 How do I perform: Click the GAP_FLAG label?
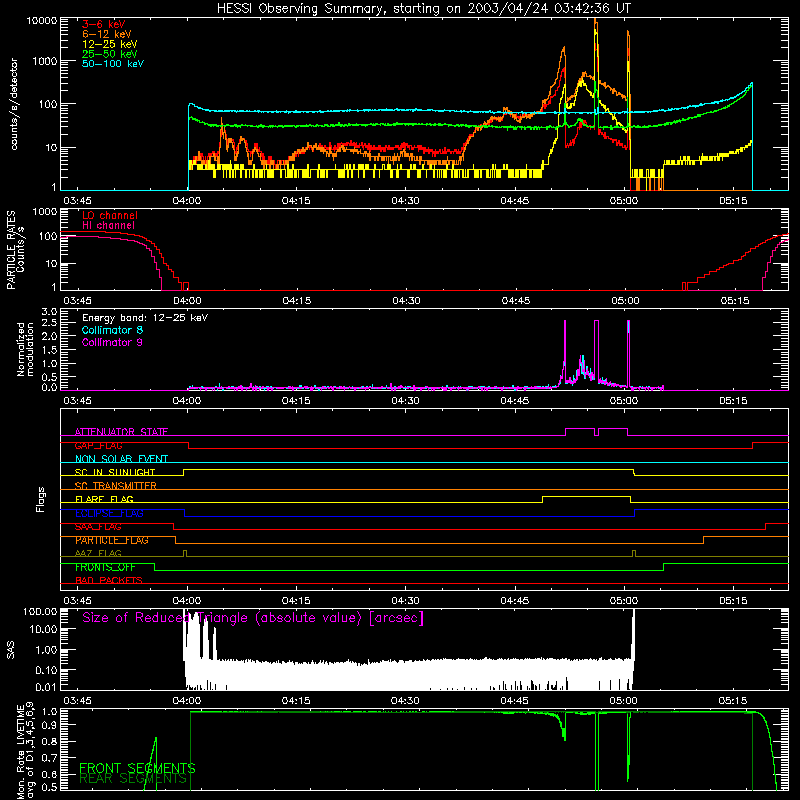(98, 445)
